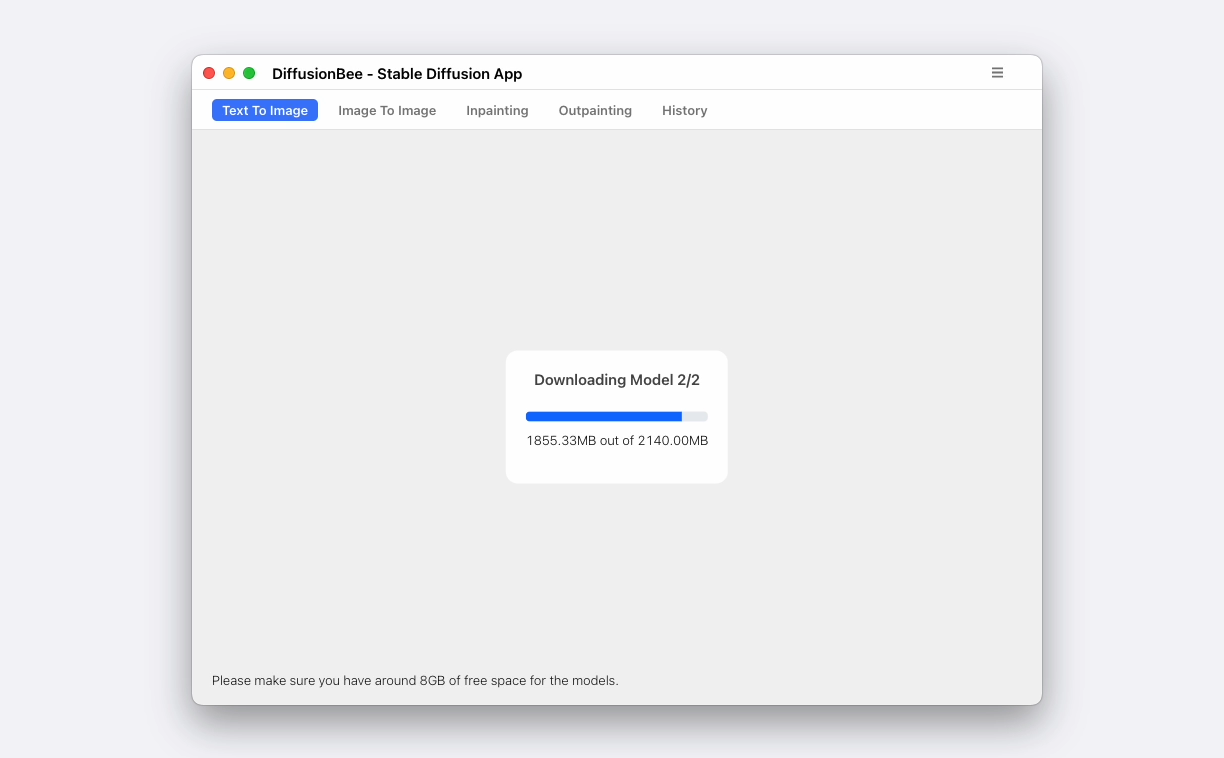Open the Inpainting tab
The image size is (1224, 758).
coord(497,110)
